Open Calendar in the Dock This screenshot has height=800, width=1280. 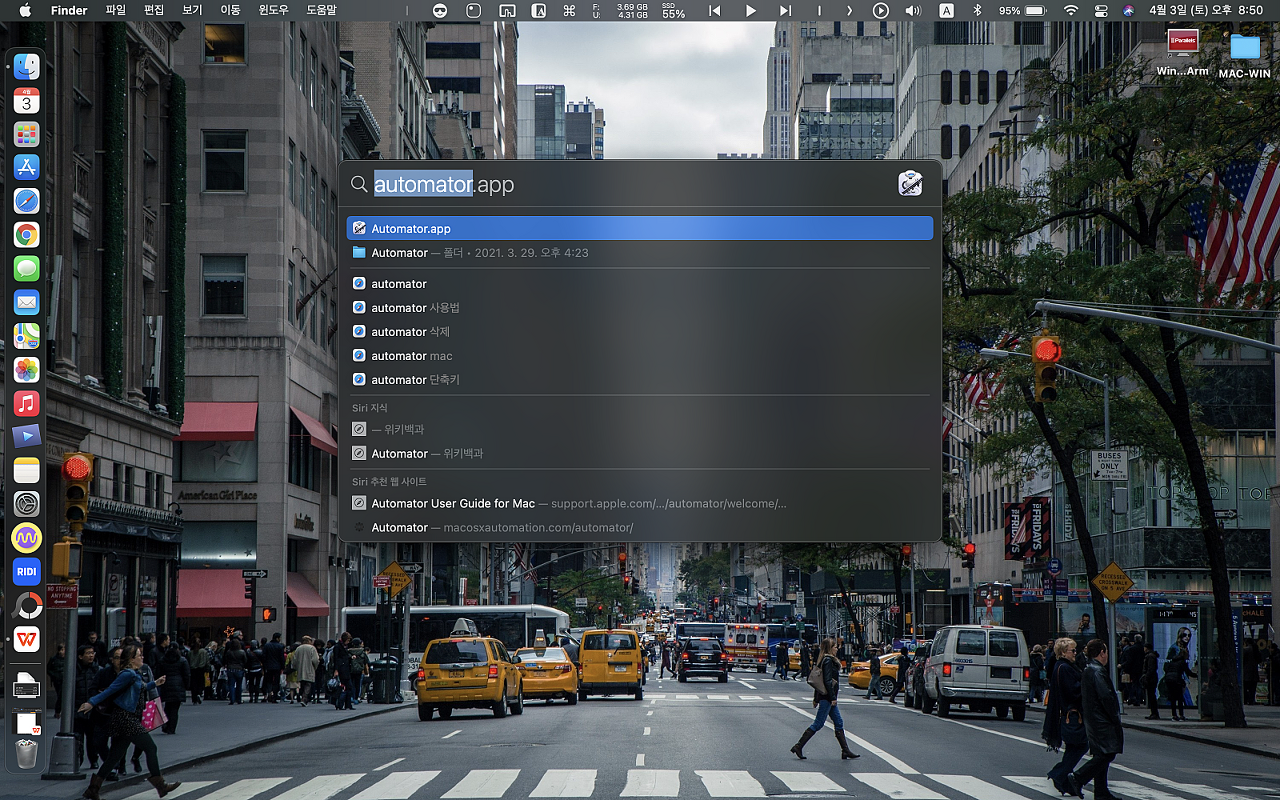pos(27,100)
